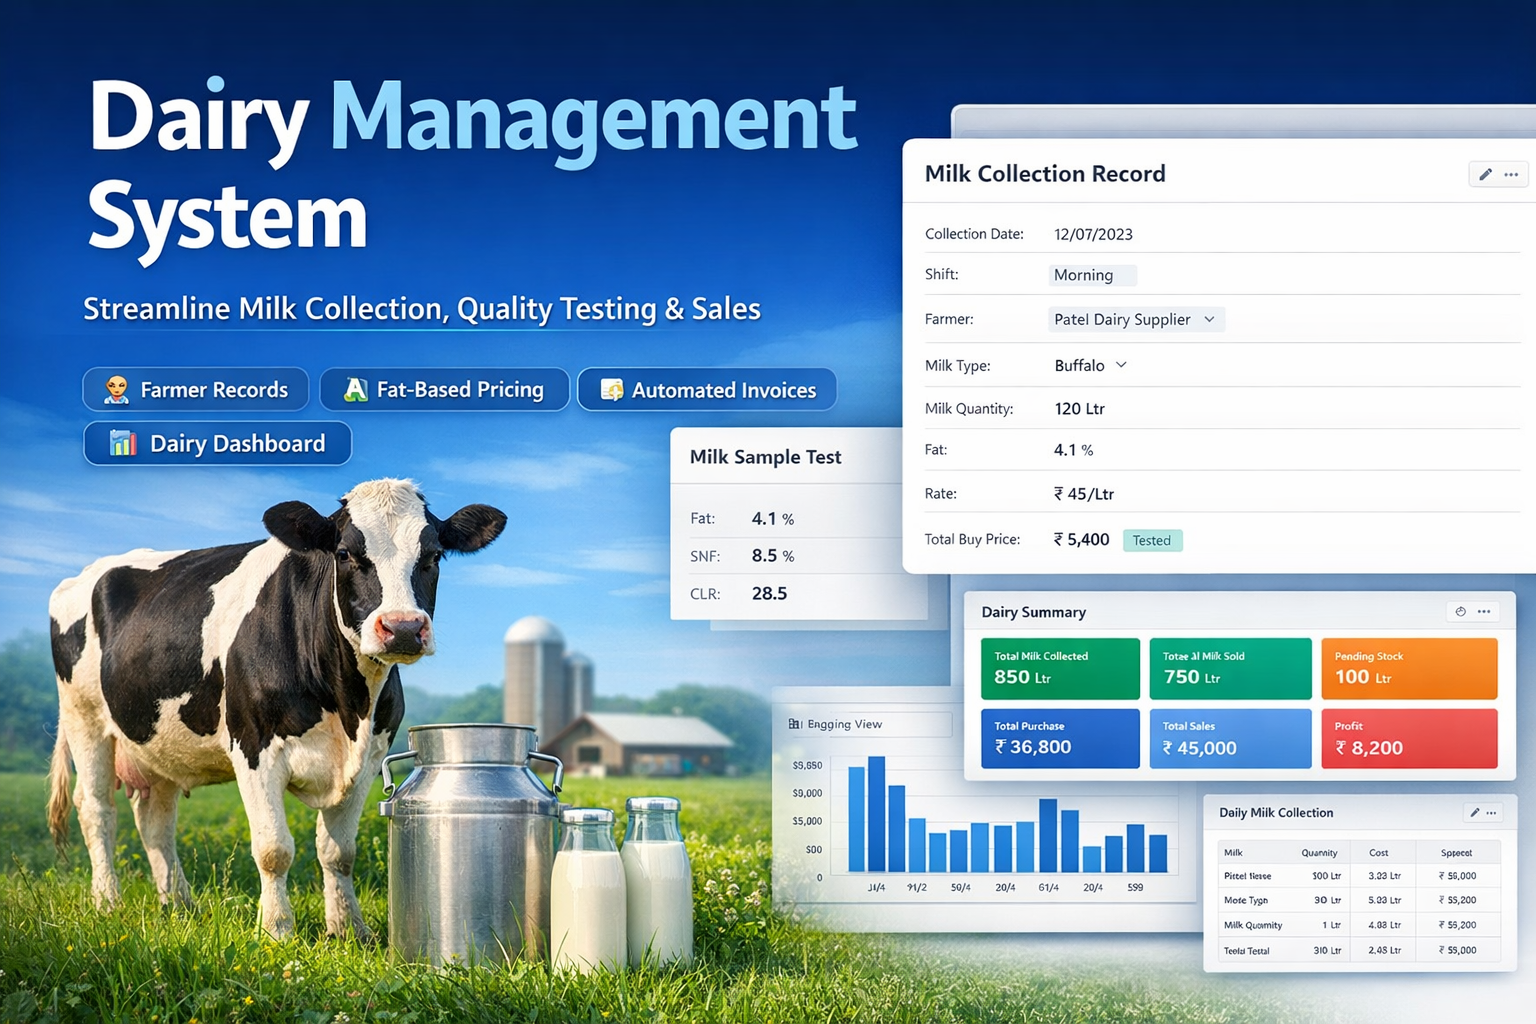Click the chart icon beside Engging View
The height and width of the screenshot is (1024, 1536).
click(x=795, y=724)
